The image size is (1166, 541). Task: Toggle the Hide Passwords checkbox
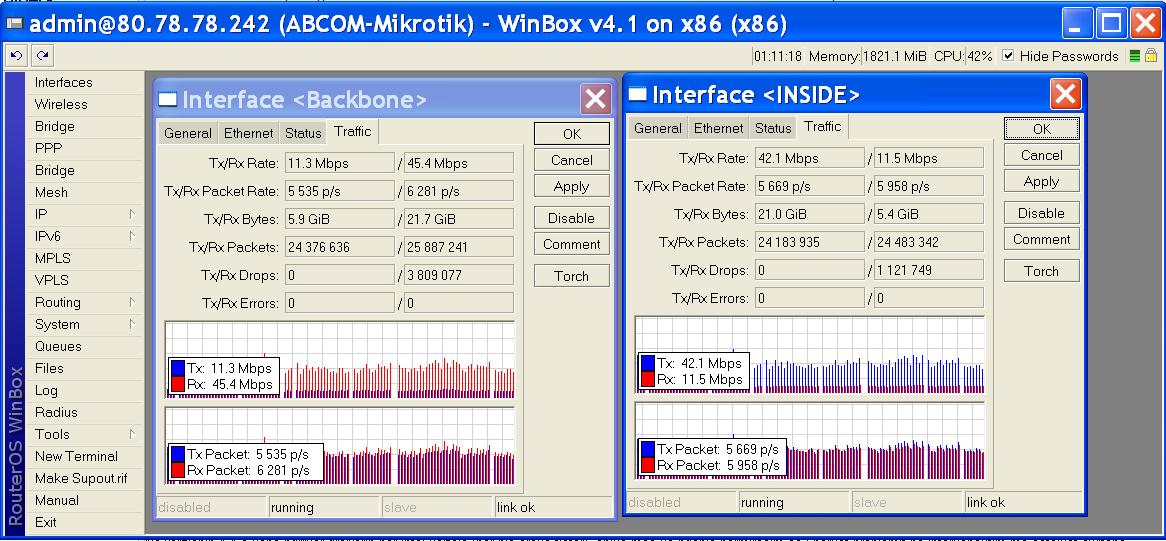[x=1008, y=56]
